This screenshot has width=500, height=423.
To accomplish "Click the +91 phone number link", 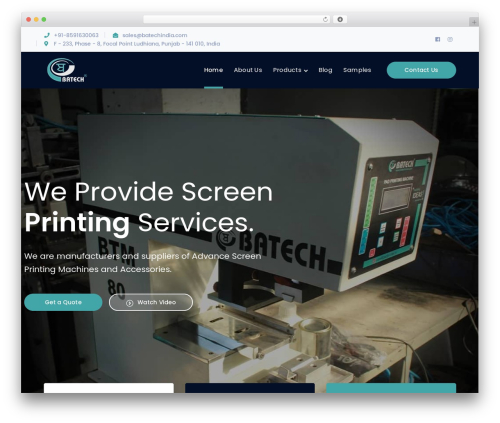I will point(76,35).
